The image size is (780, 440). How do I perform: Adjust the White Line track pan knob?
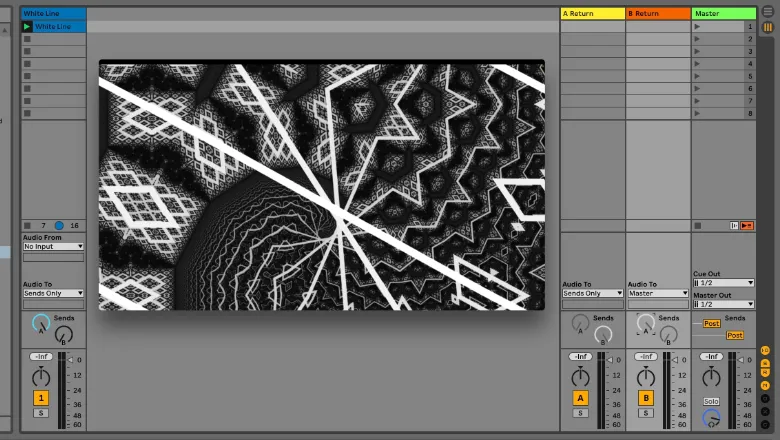tap(41, 377)
